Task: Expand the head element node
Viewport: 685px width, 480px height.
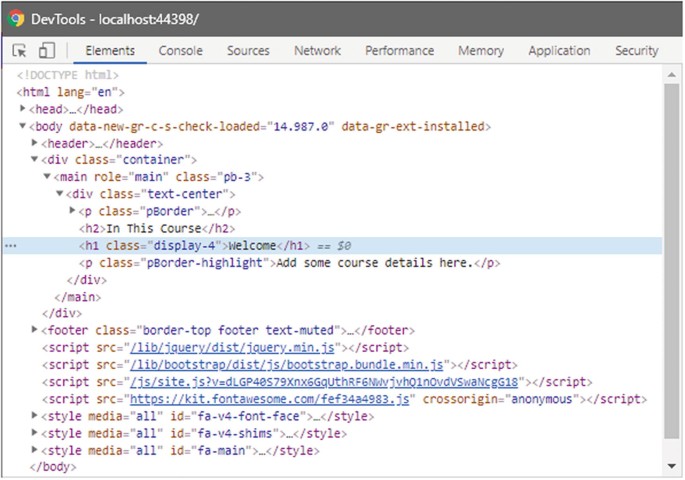Action: (23, 109)
